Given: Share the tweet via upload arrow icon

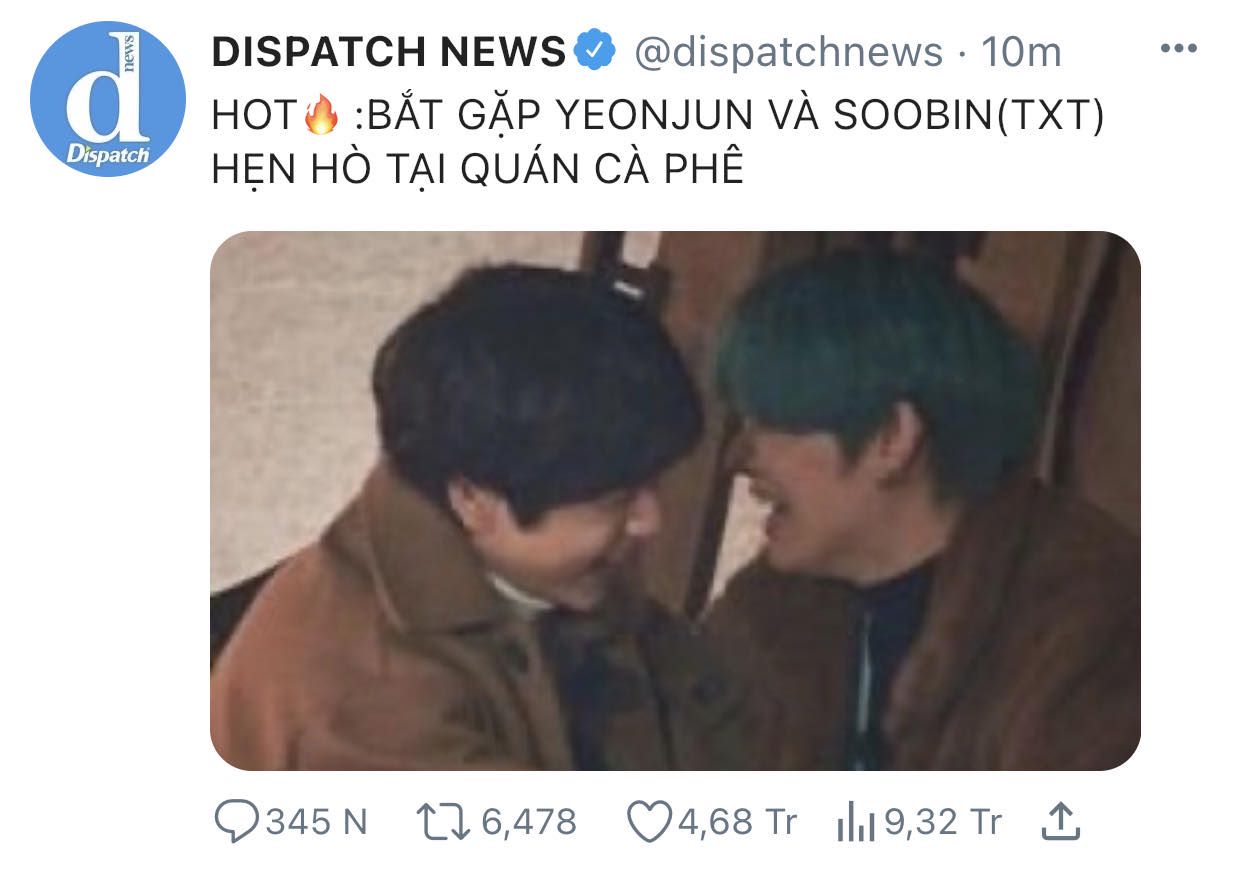Looking at the screenshot, I should coord(1062,821).
